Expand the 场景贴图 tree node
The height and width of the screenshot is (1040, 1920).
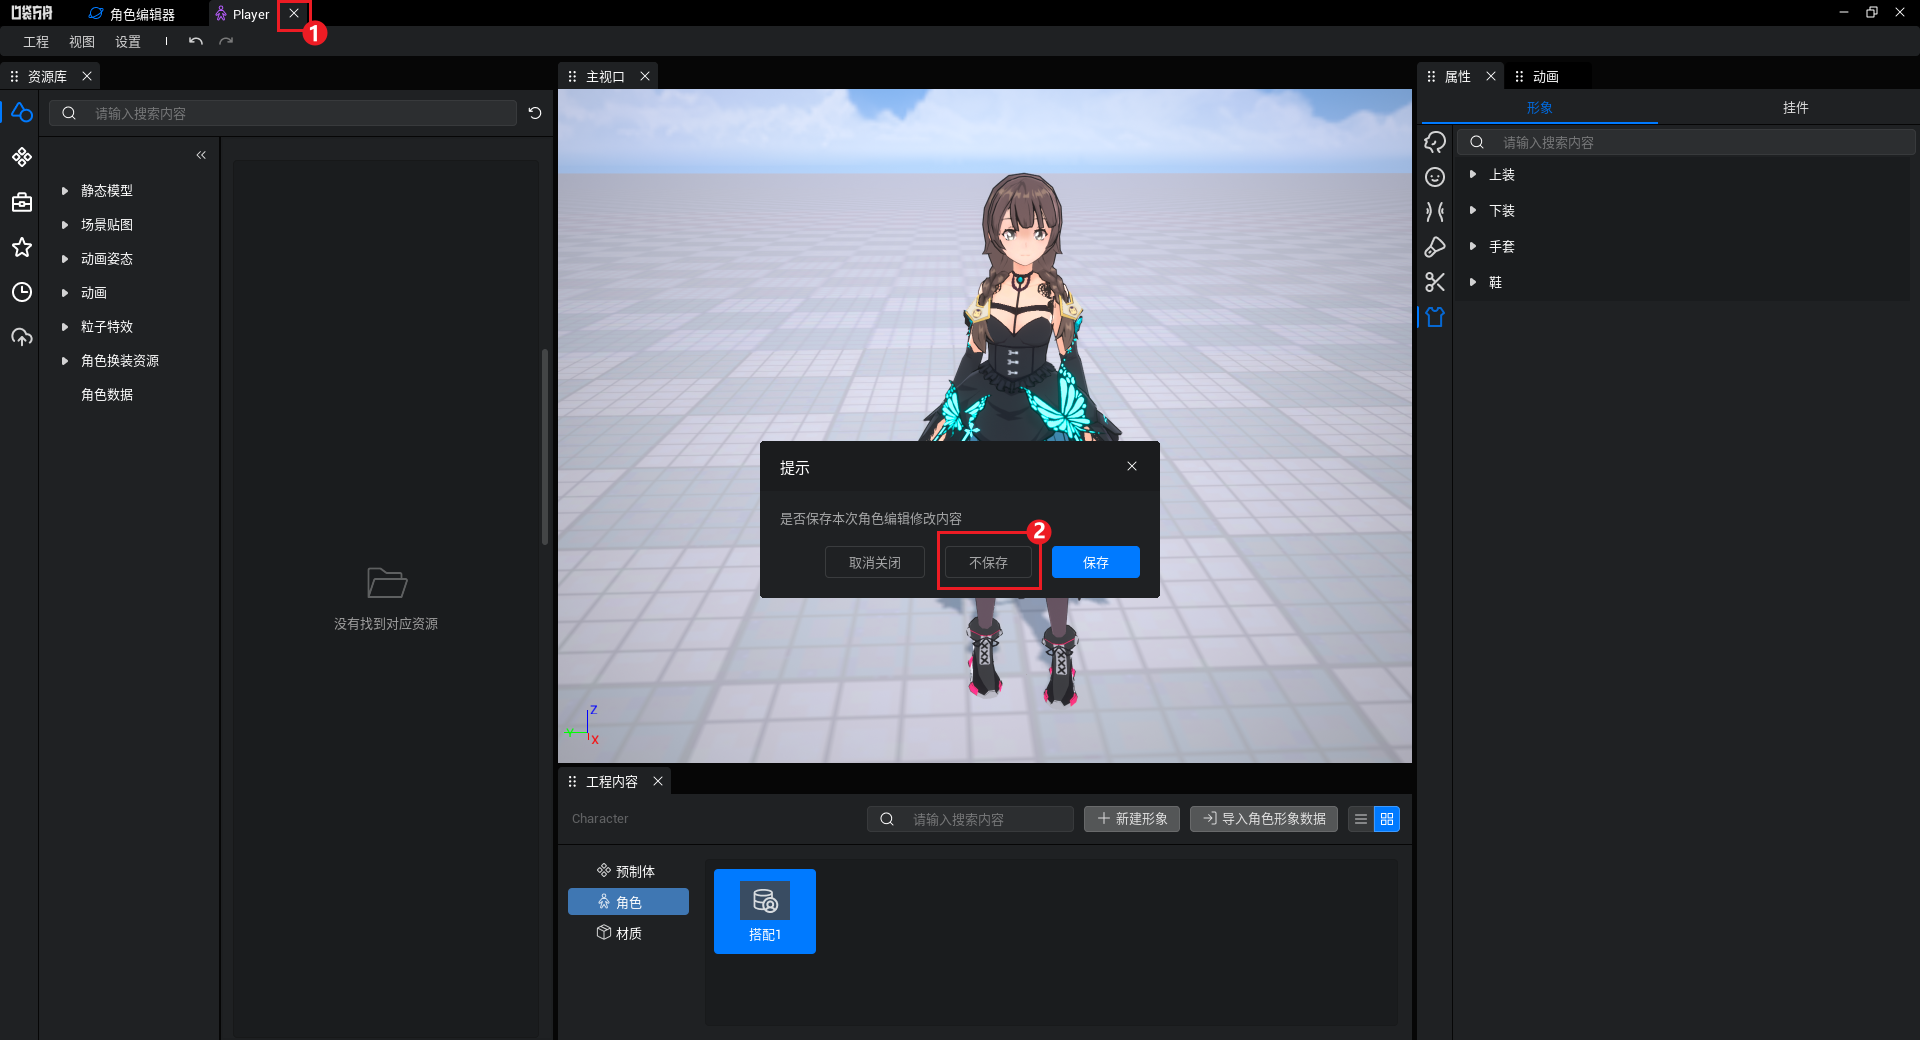coord(65,225)
